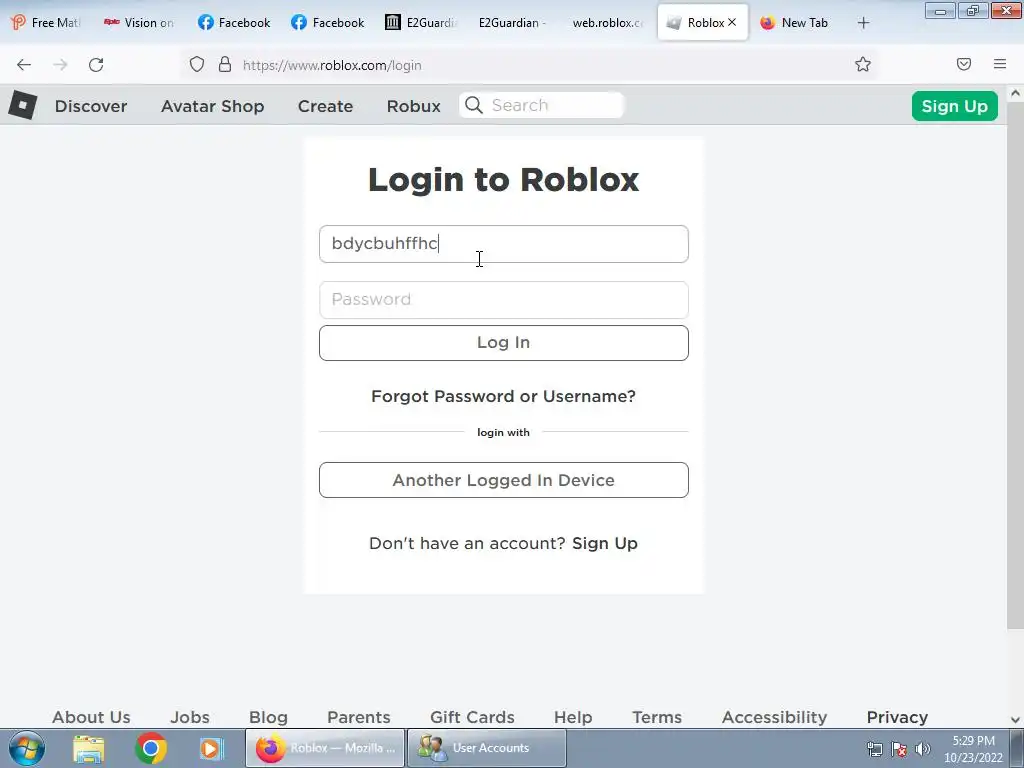The height and width of the screenshot is (768, 1024).
Task: Click the volume speaker tray icon
Action: (923, 749)
